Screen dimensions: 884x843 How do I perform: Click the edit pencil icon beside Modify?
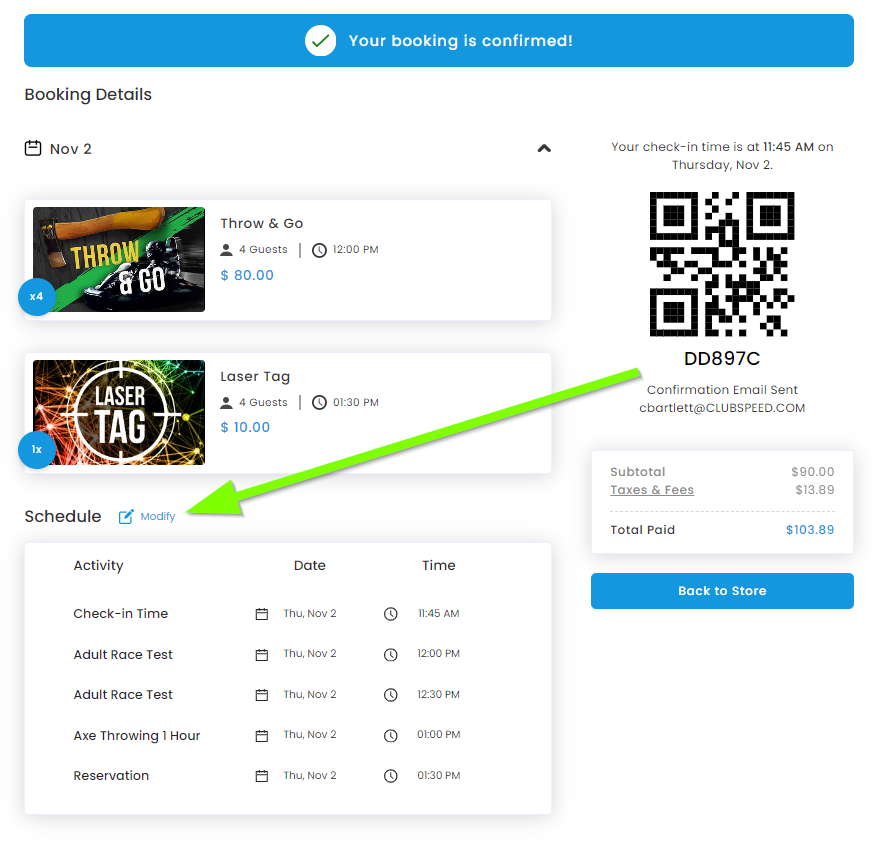(x=126, y=516)
